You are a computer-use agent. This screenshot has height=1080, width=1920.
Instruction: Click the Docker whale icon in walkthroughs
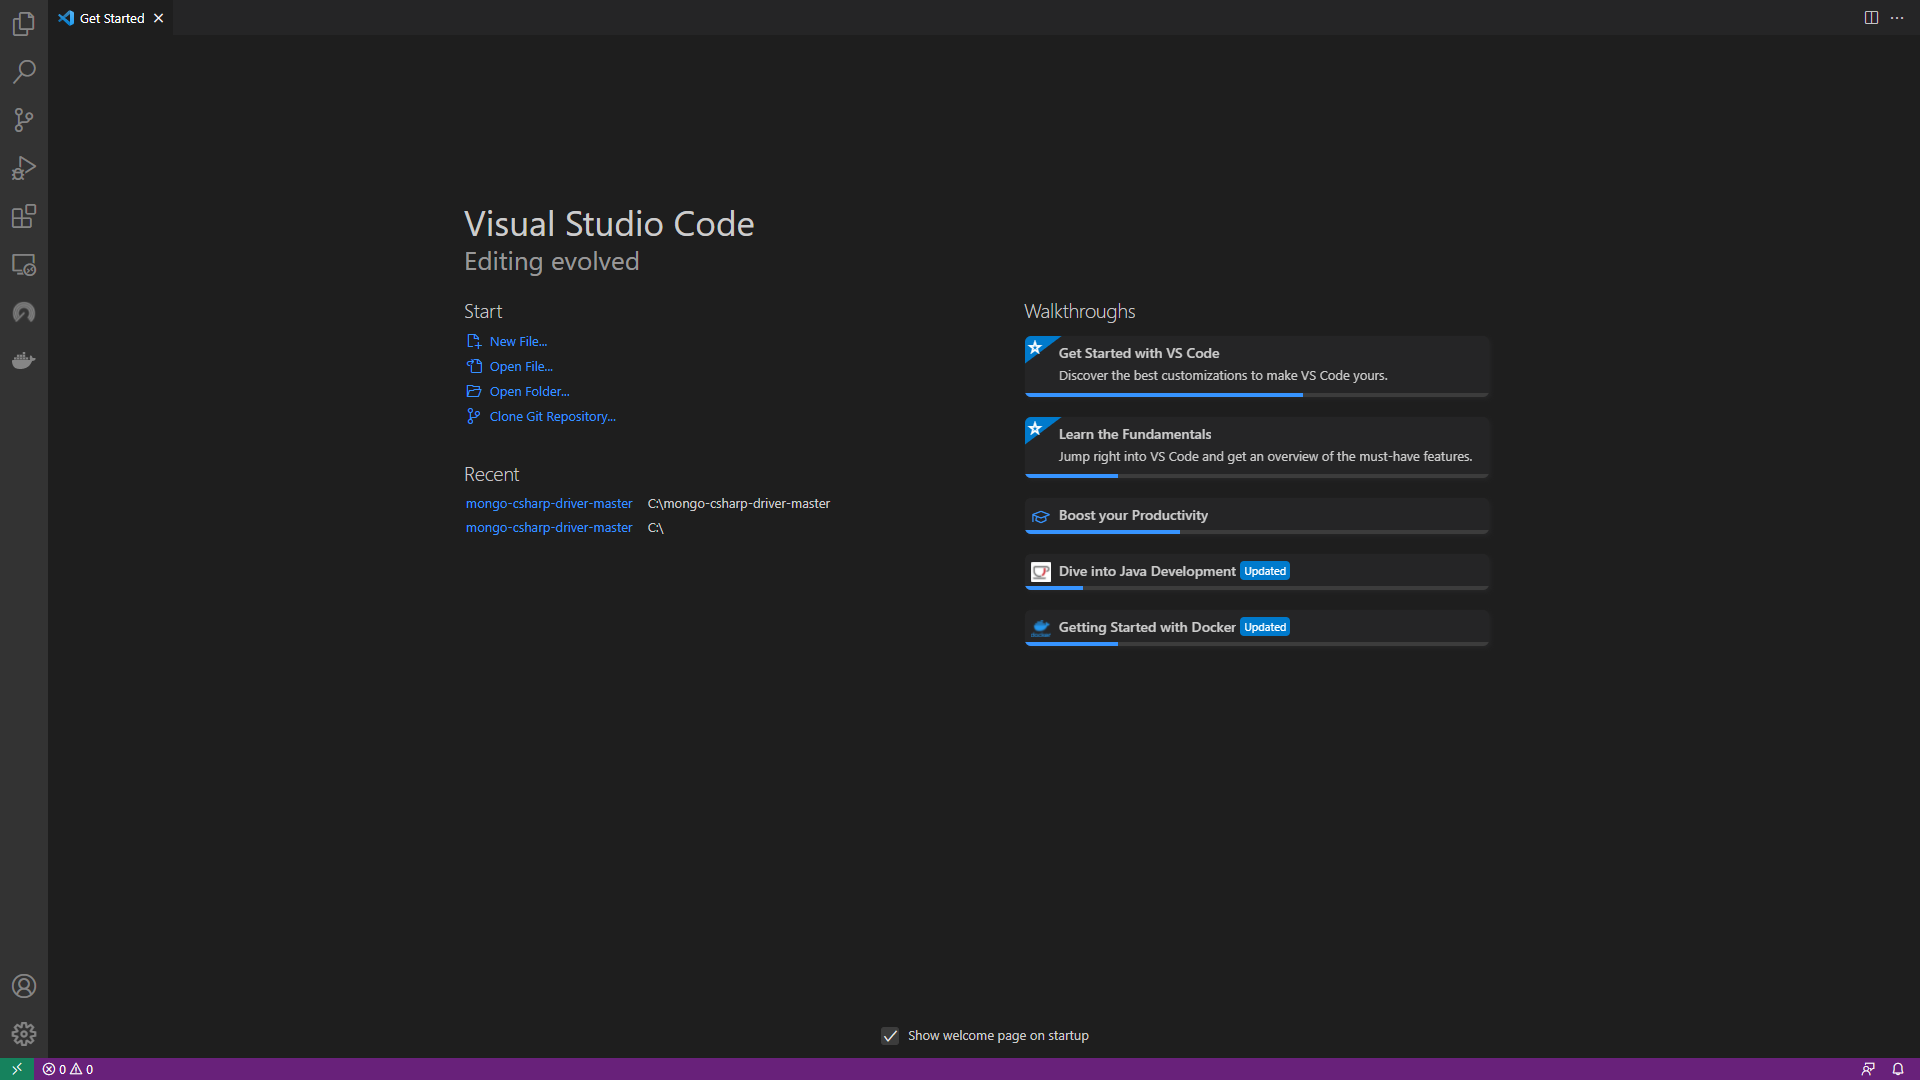tap(1041, 628)
